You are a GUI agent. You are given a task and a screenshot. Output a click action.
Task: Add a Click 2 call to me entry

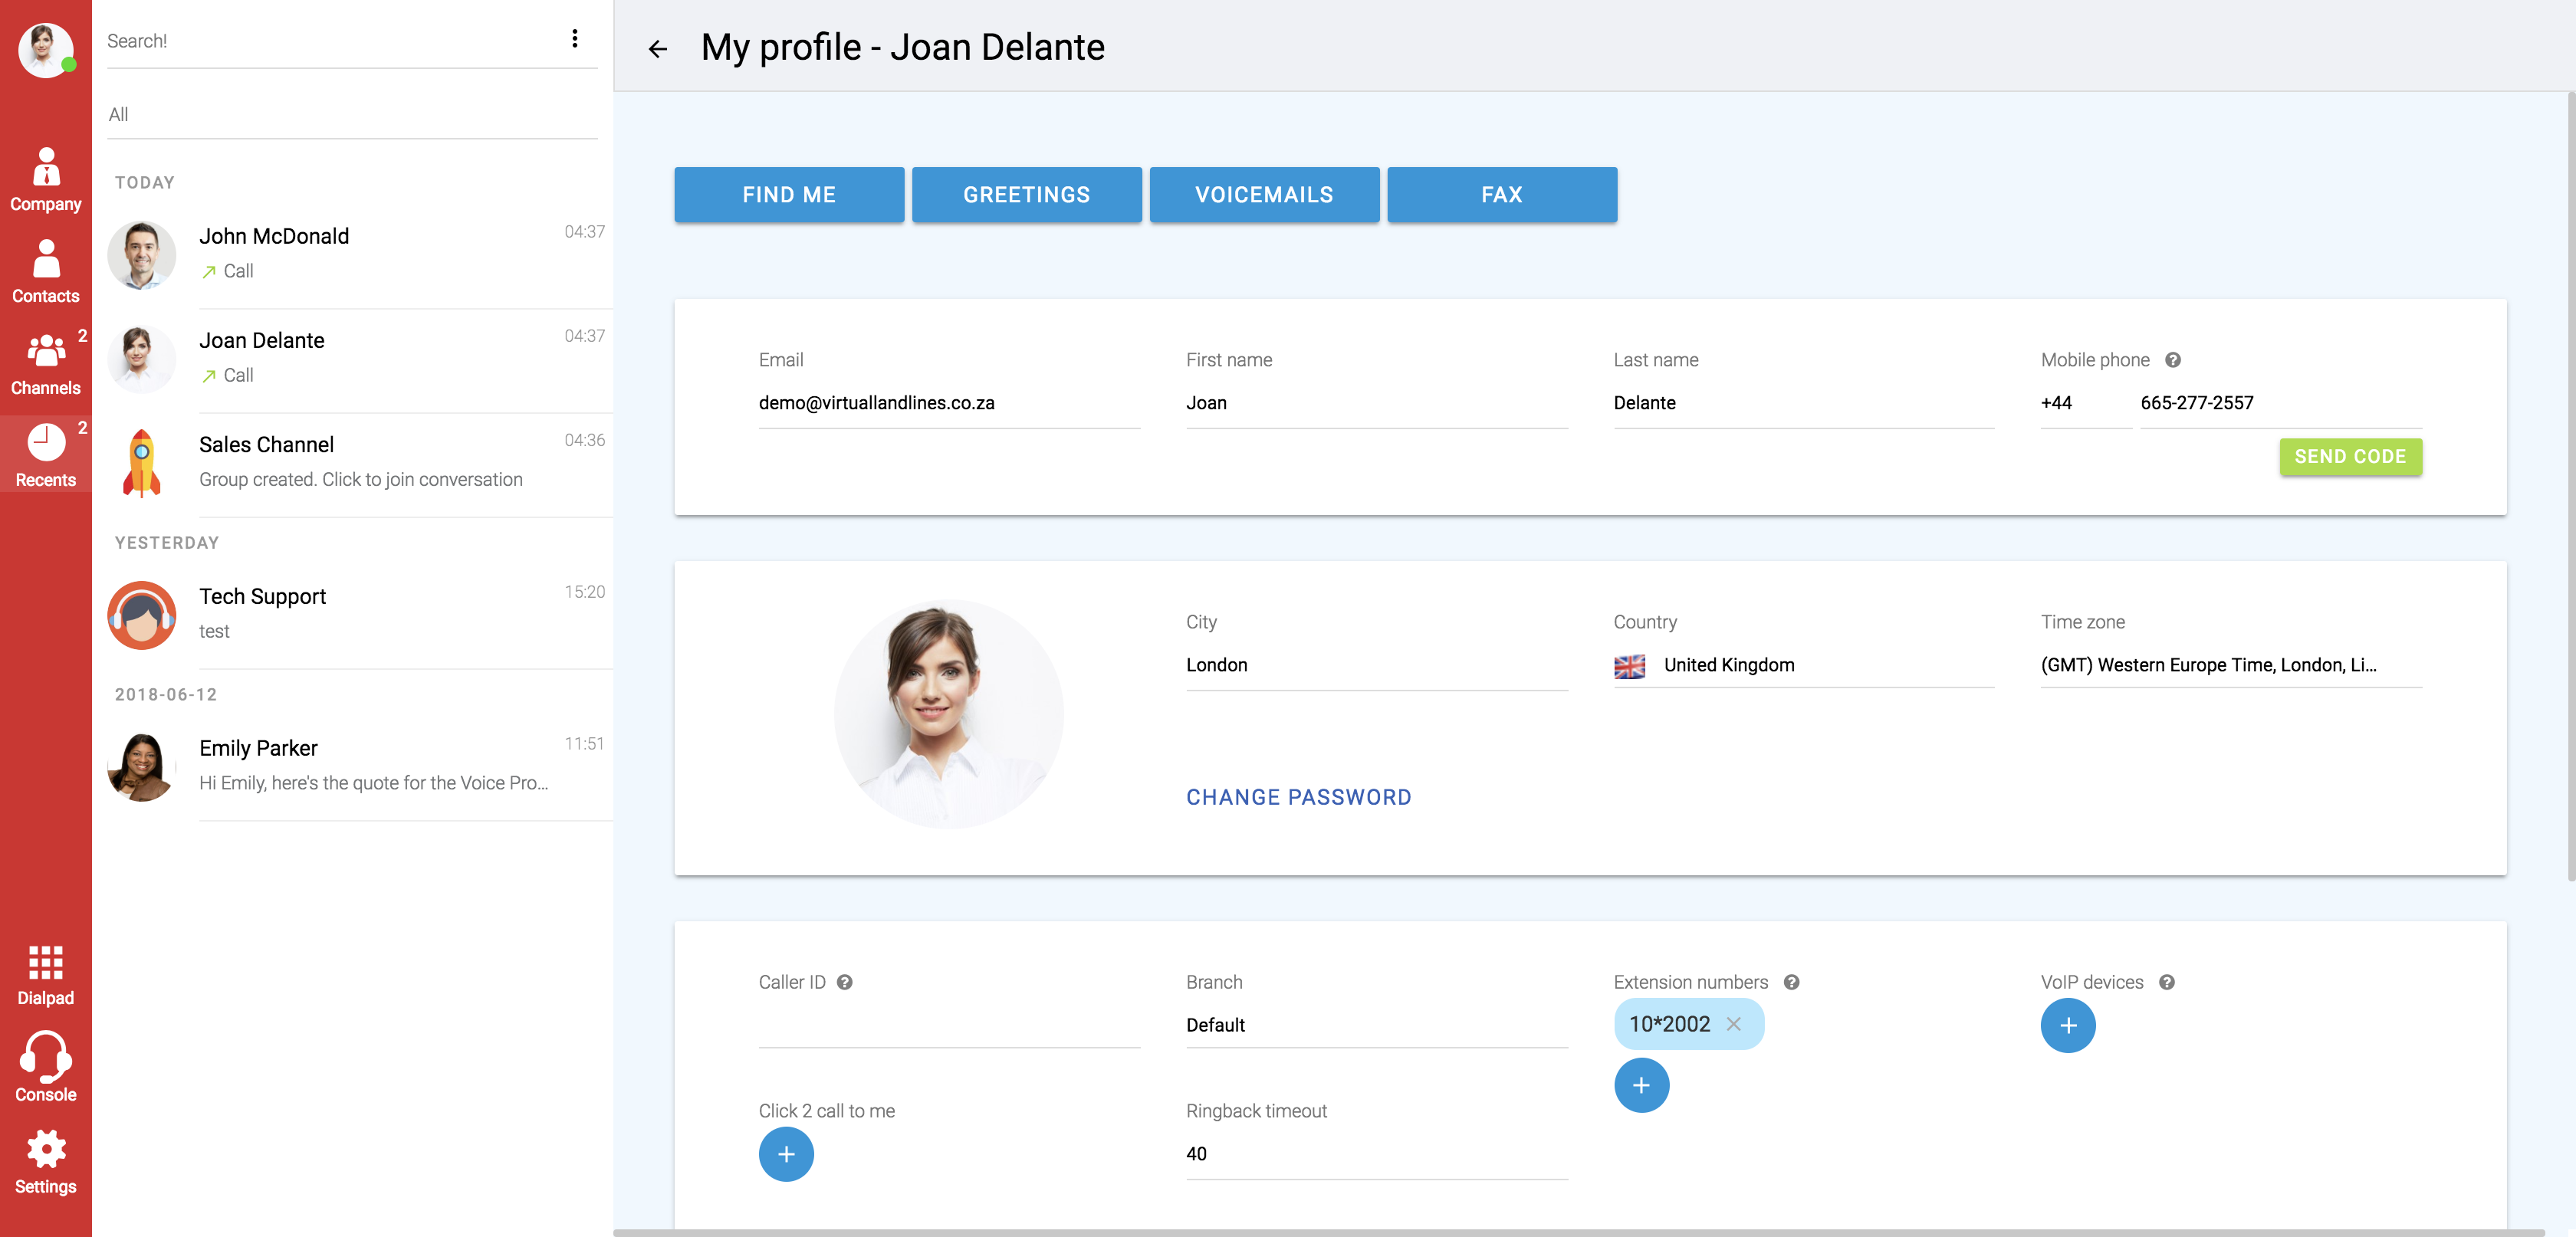pos(786,1154)
